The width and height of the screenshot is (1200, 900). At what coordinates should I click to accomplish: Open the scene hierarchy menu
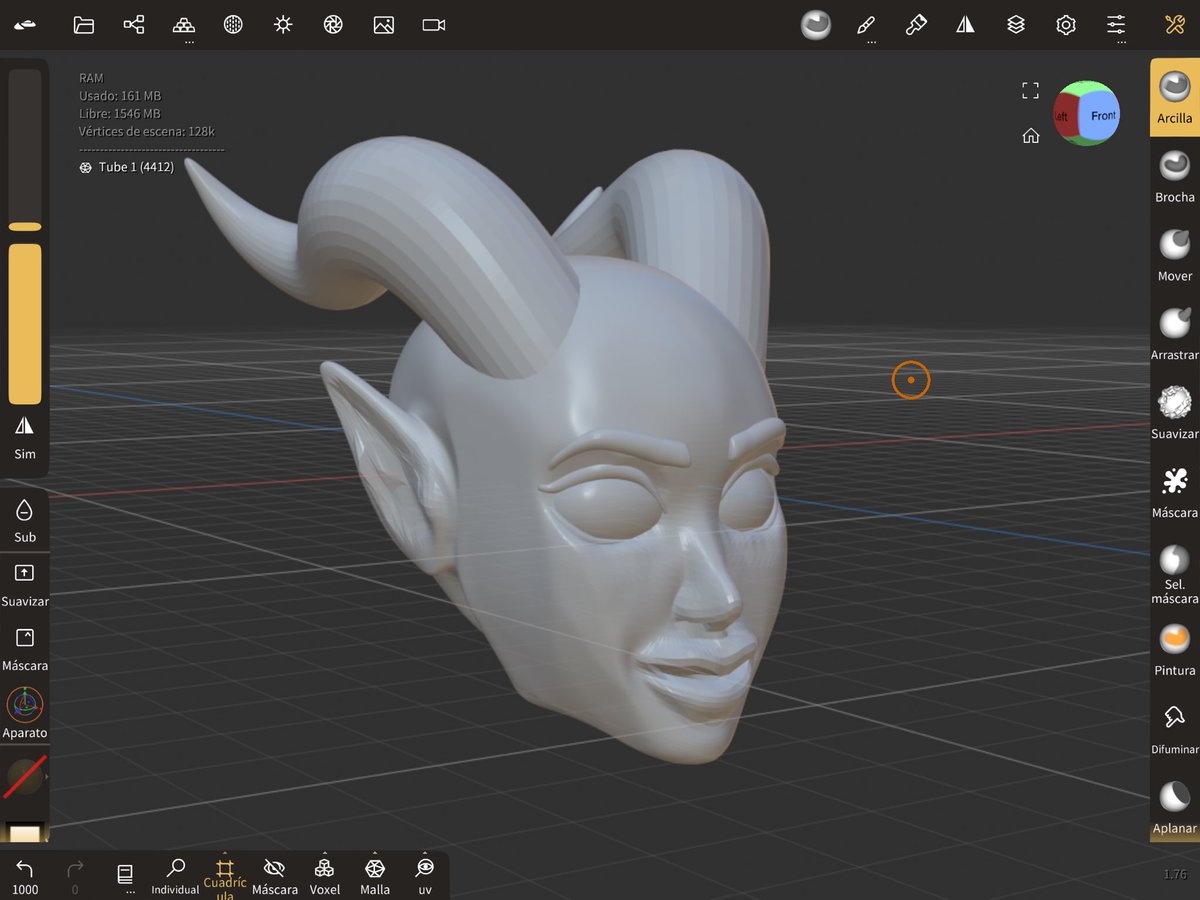click(x=134, y=25)
